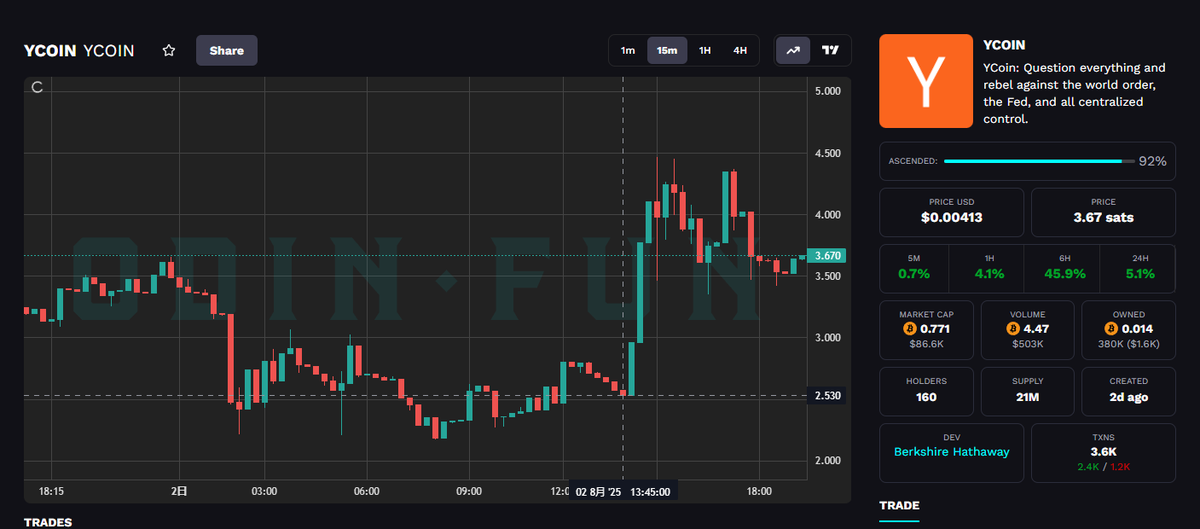
Task: Click the 3.670 current price label
Action: point(829,255)
